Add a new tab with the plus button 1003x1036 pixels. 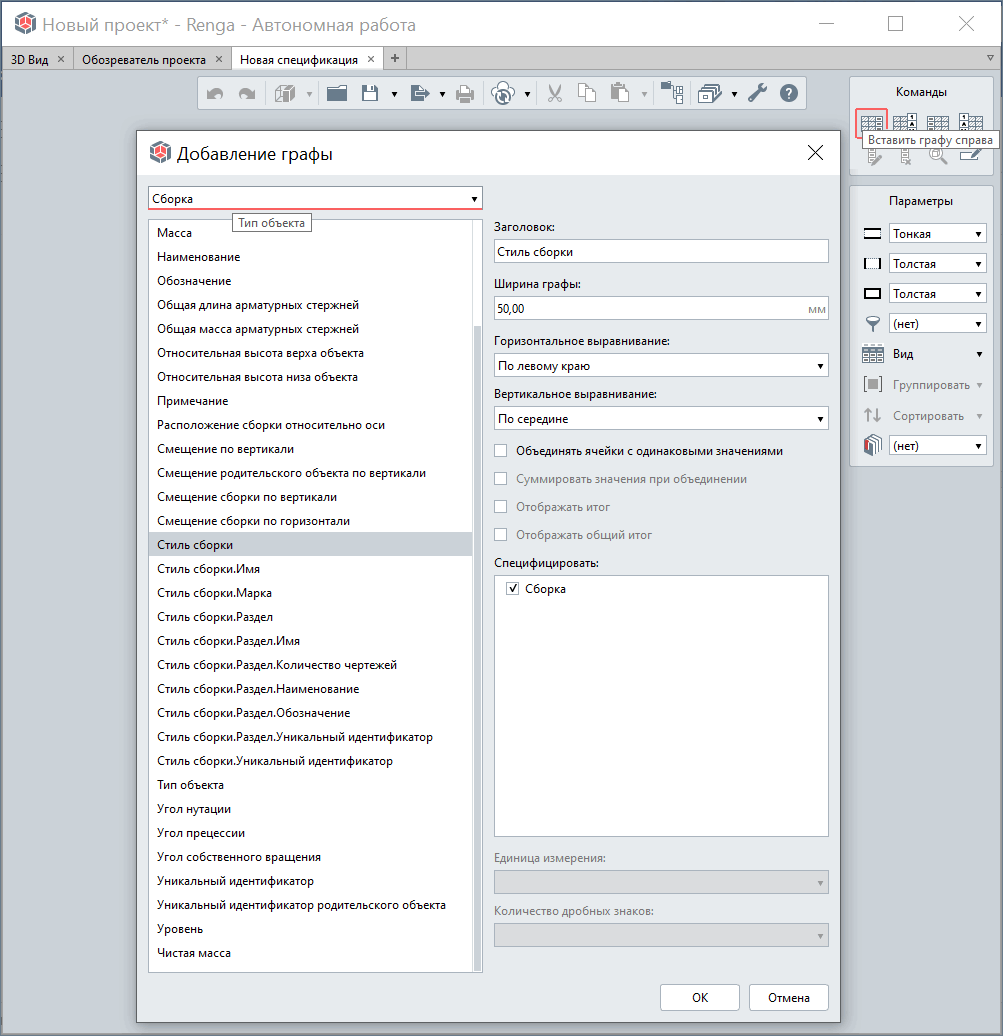(394, 58)
